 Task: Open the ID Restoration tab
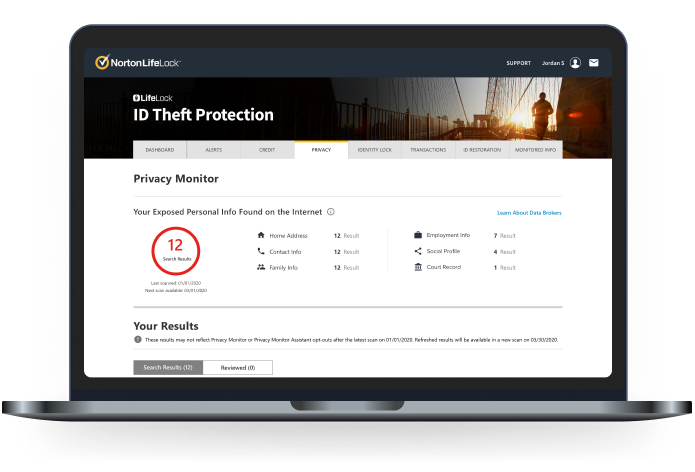(482, 150)
